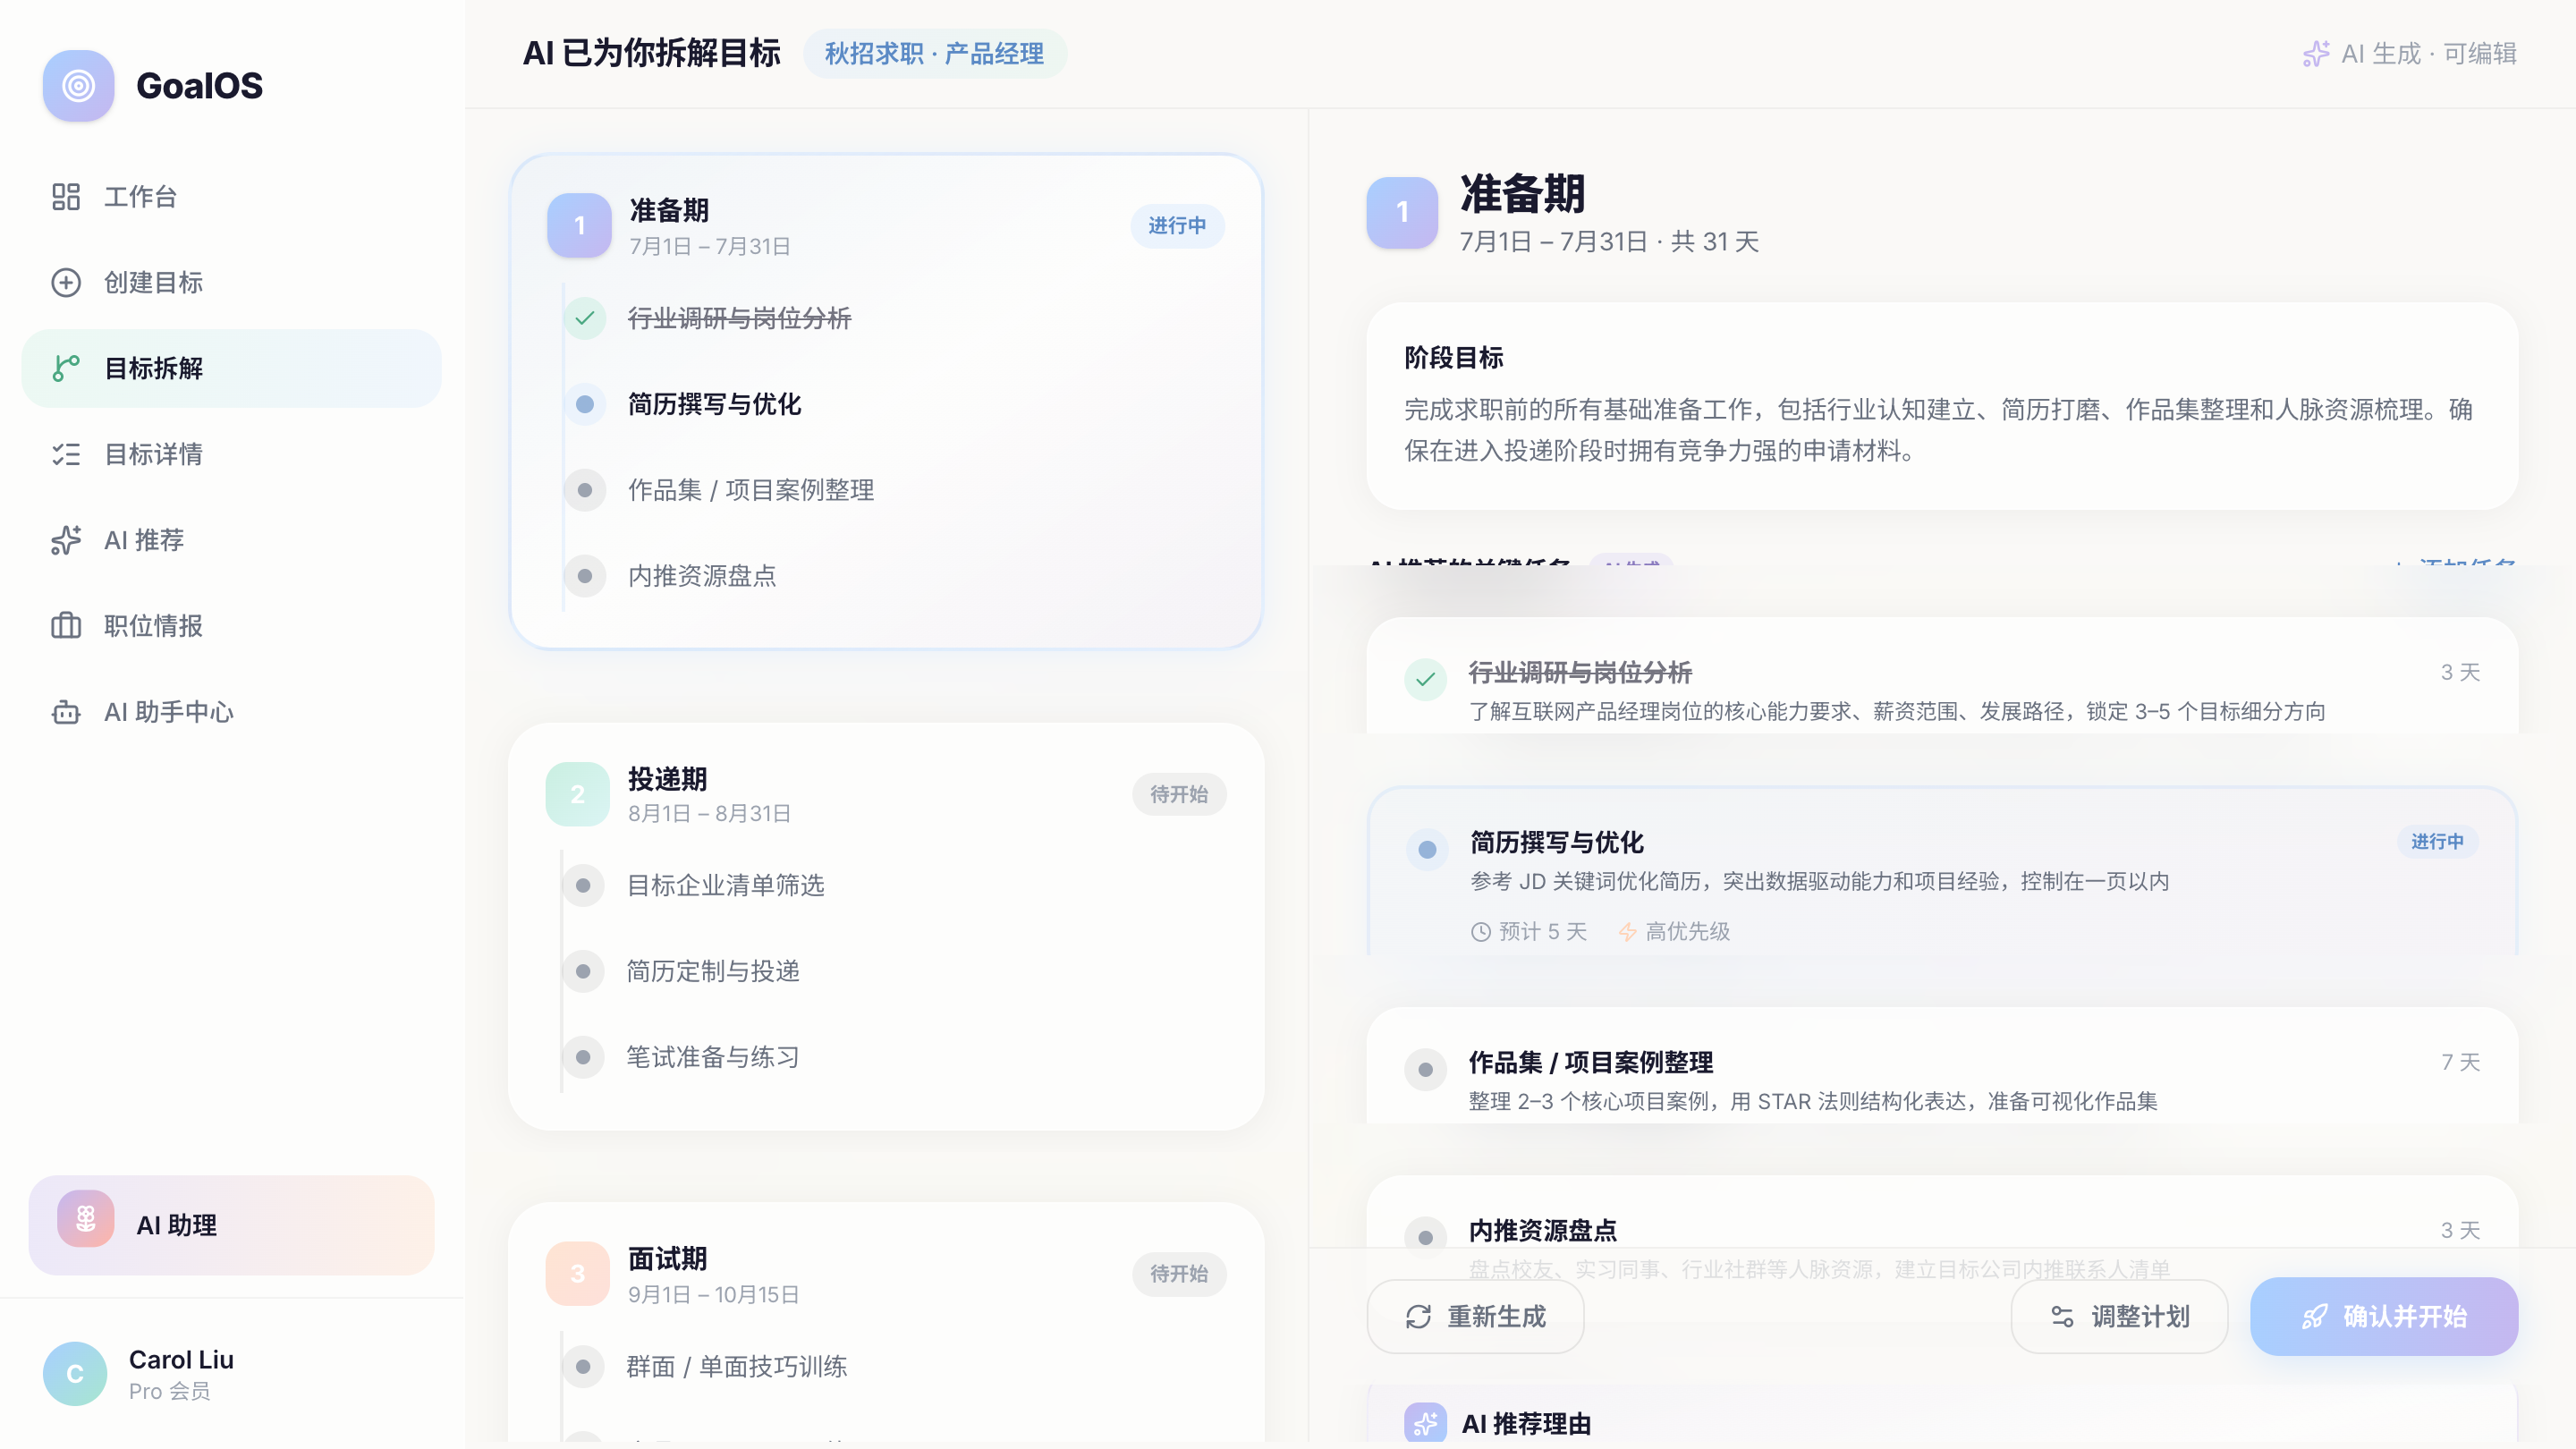Toggle the status dot on the 内推资源盘点 detail task
The height and width of the screenshot is (1449, 2576).
pos(1425,1237)
